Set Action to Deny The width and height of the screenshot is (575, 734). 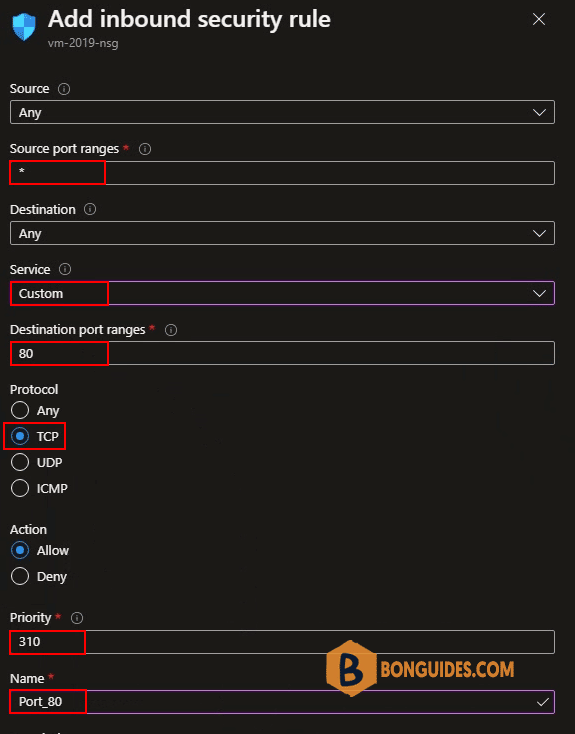[20, 576]
